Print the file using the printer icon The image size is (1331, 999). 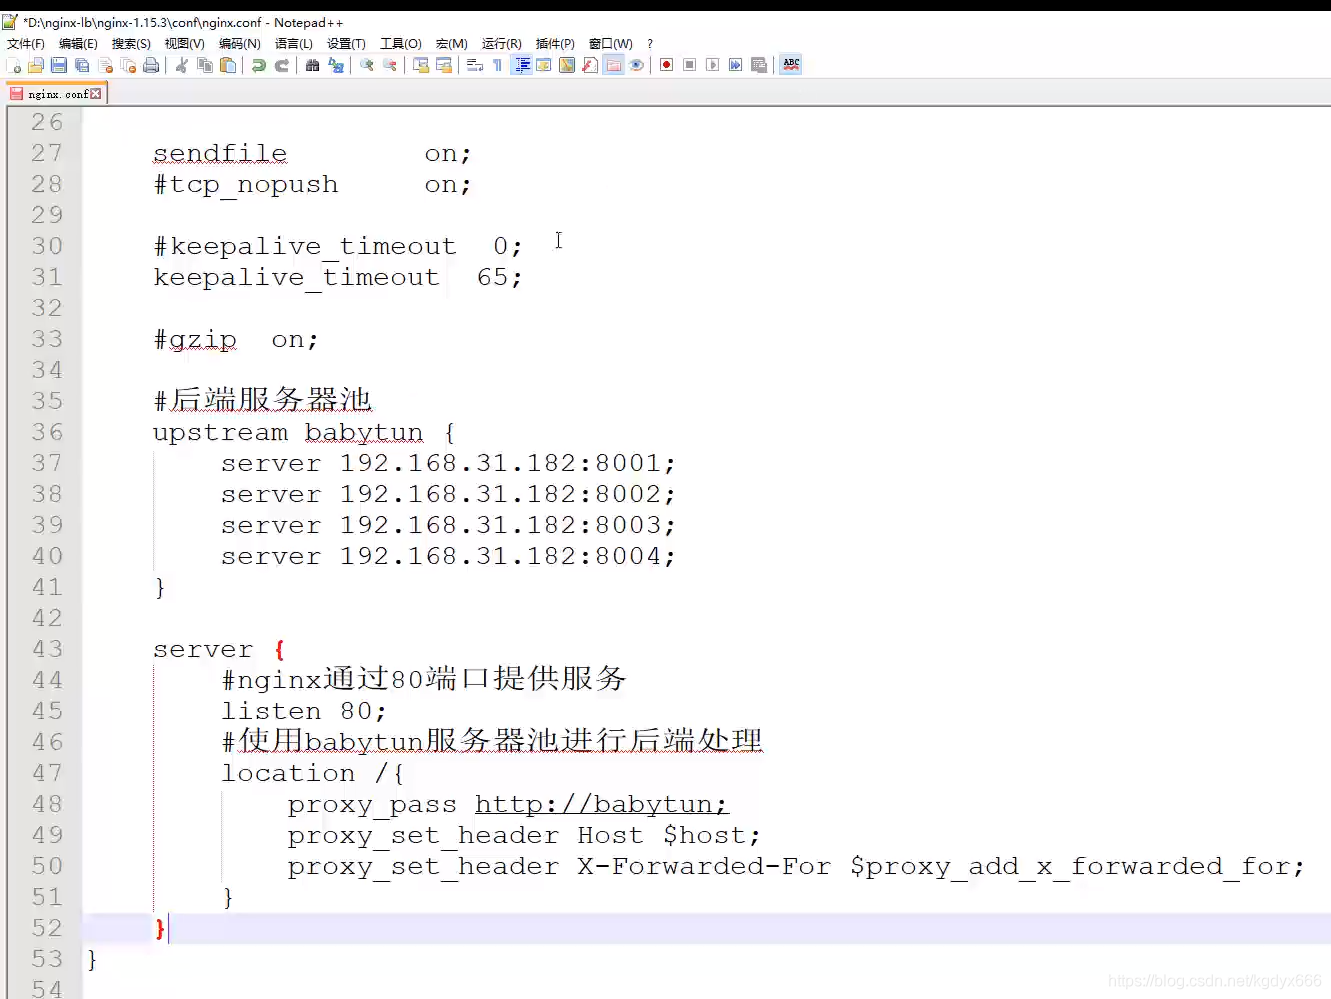pos(151,65)
